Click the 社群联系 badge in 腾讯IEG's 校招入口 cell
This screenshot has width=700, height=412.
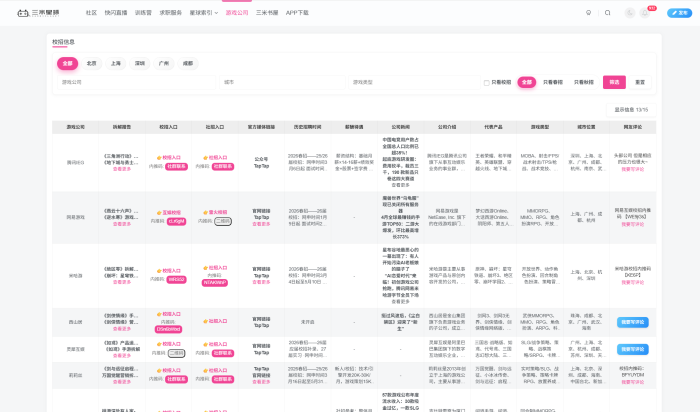[x=176, y=166]
